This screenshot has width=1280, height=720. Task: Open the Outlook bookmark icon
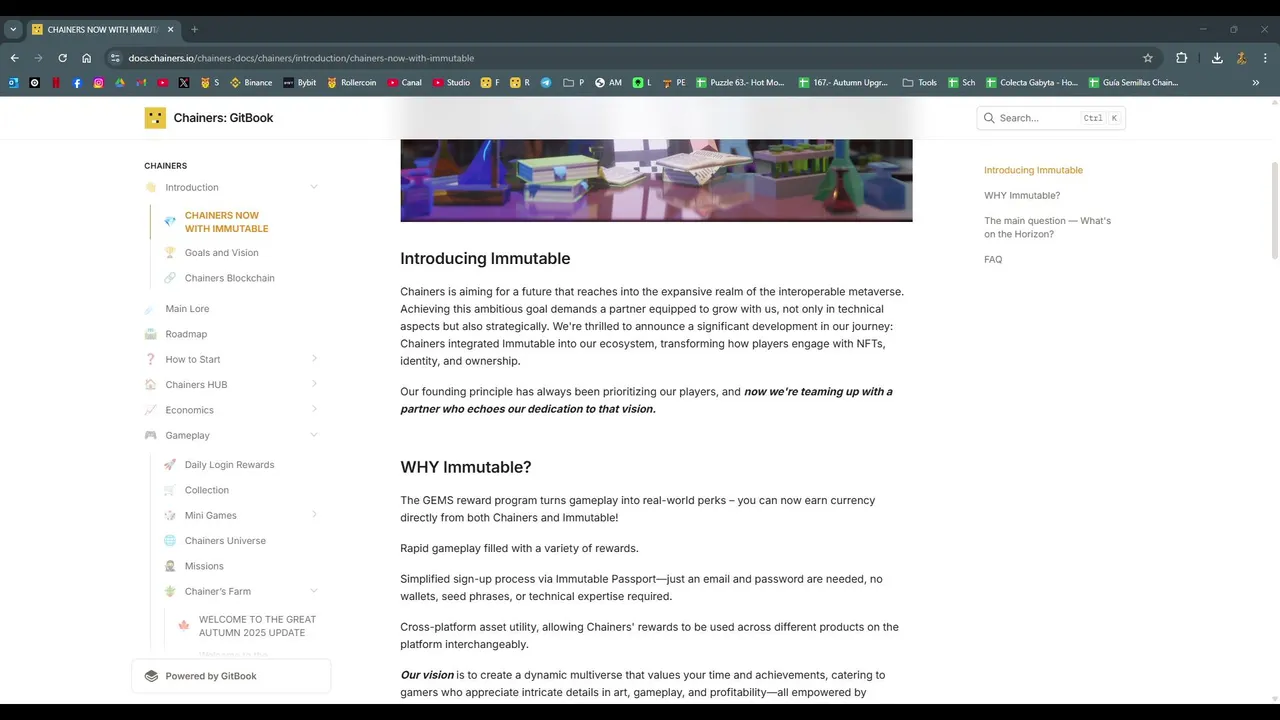pos(14,83)
